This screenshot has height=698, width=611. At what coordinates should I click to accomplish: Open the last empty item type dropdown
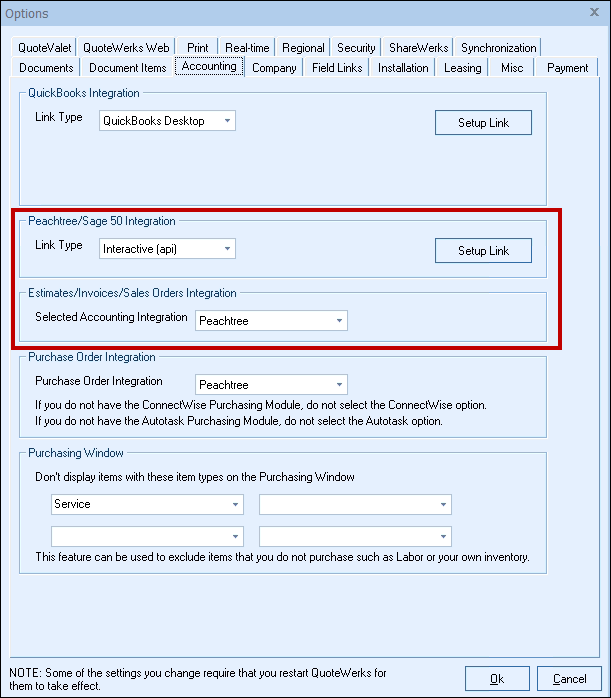point(355,536)
